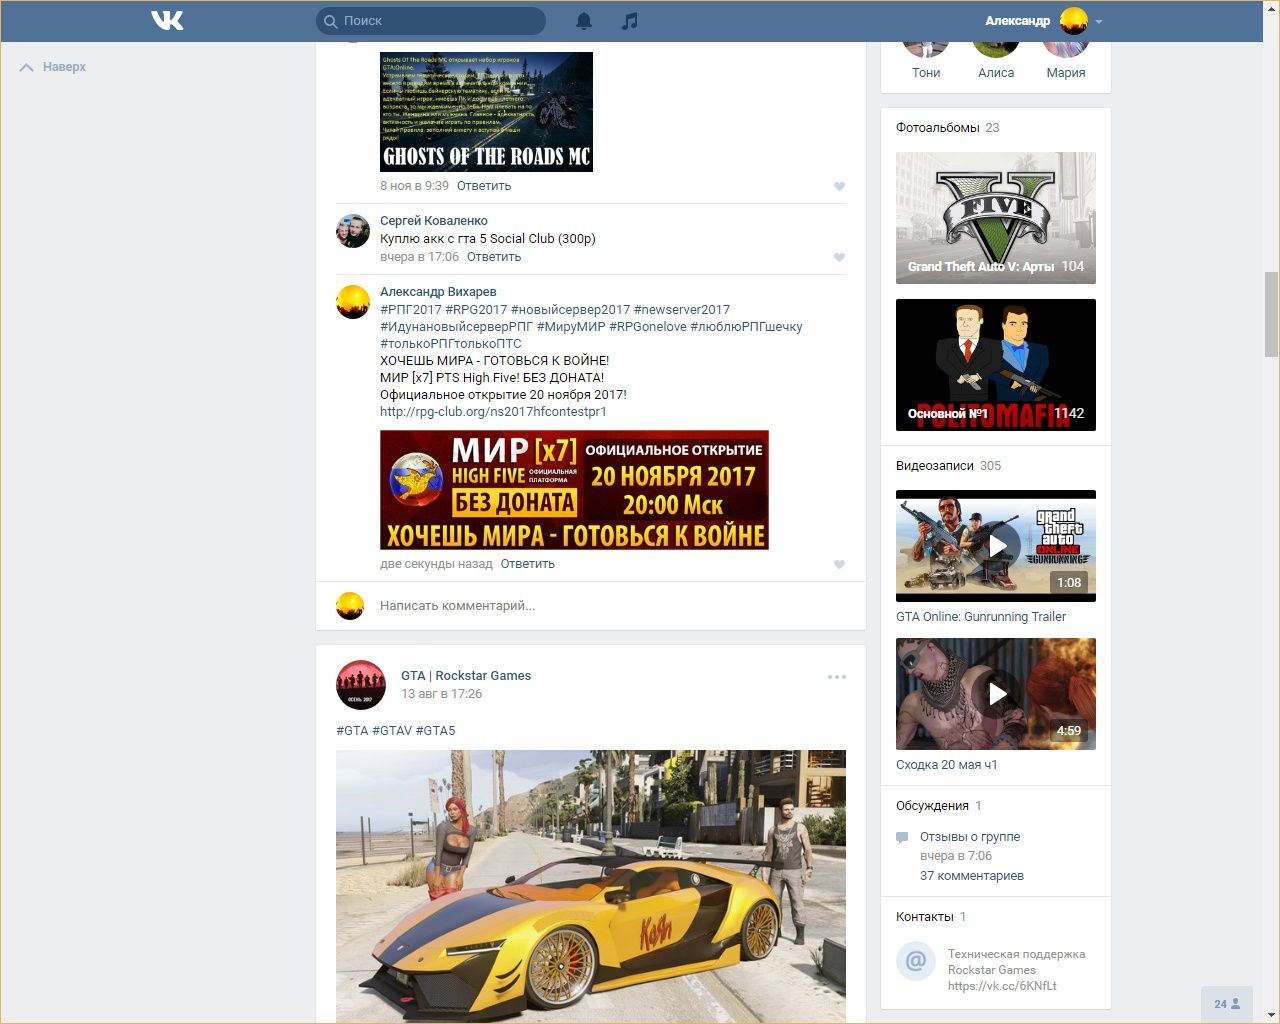Viewport: 1280px width, 1024px height.
Task: Open the music player note icon
Action: click(x=629, y=21)
